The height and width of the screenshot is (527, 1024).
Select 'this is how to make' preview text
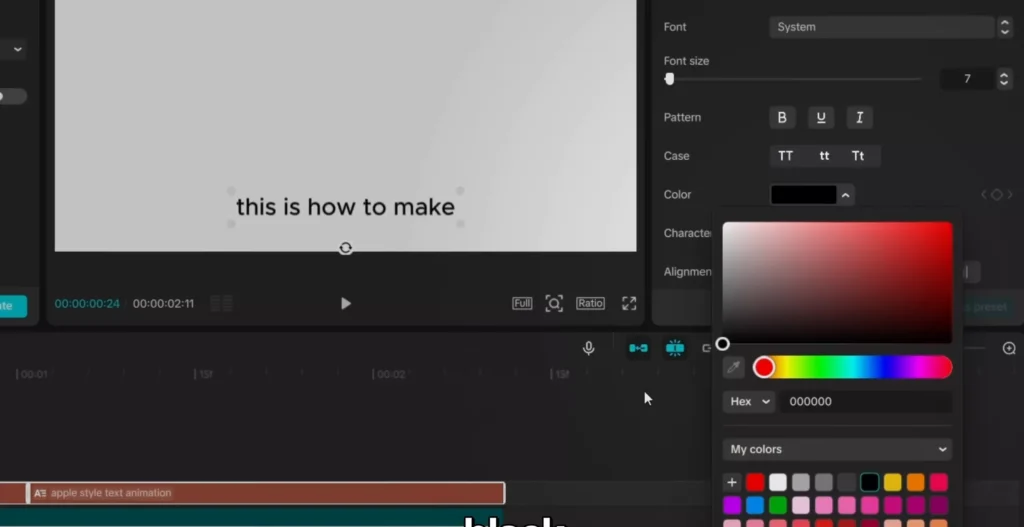[345, 207]
